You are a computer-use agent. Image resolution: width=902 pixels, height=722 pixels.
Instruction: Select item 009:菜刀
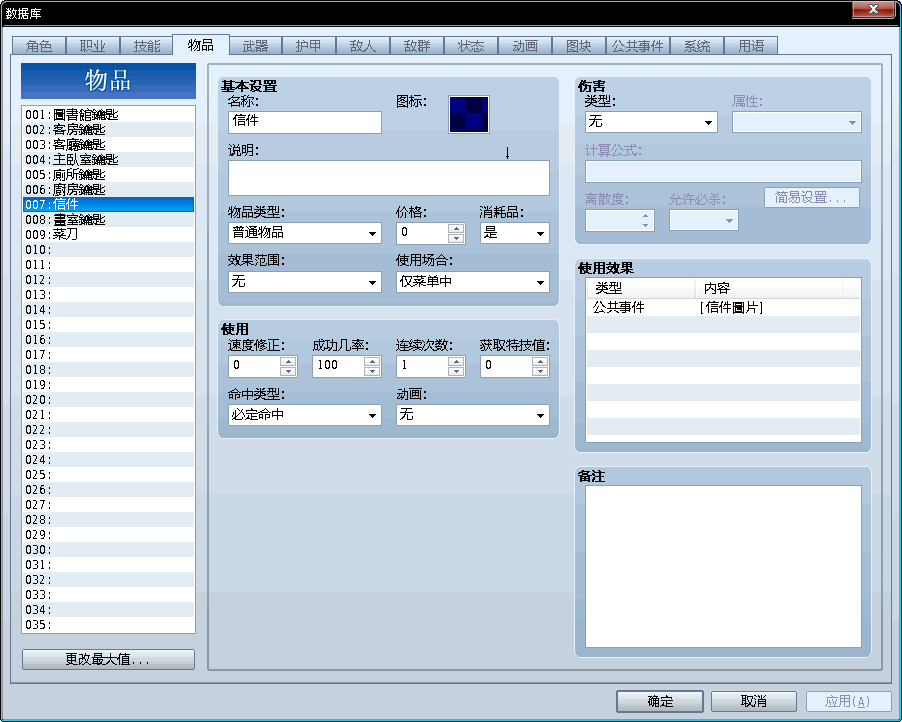tap(108, 234)
